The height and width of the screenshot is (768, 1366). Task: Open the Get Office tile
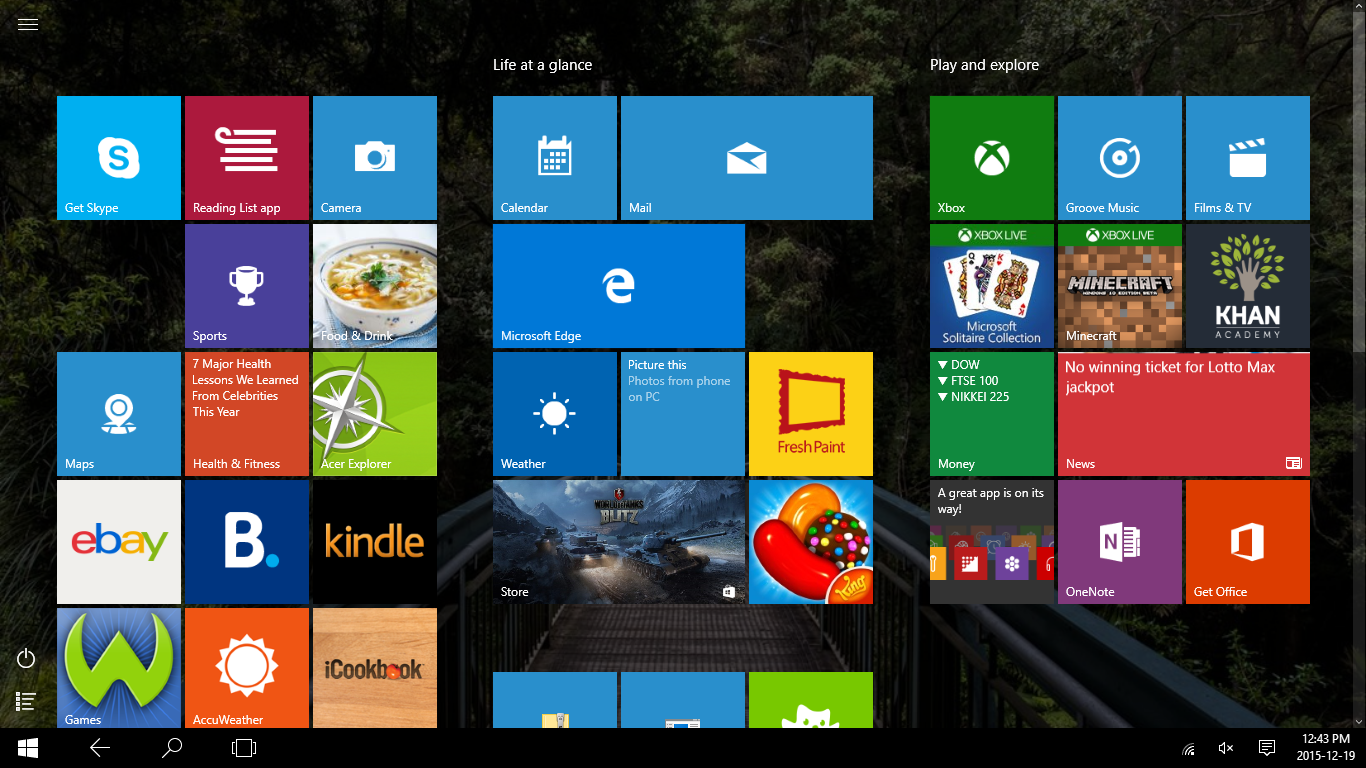1248,542
